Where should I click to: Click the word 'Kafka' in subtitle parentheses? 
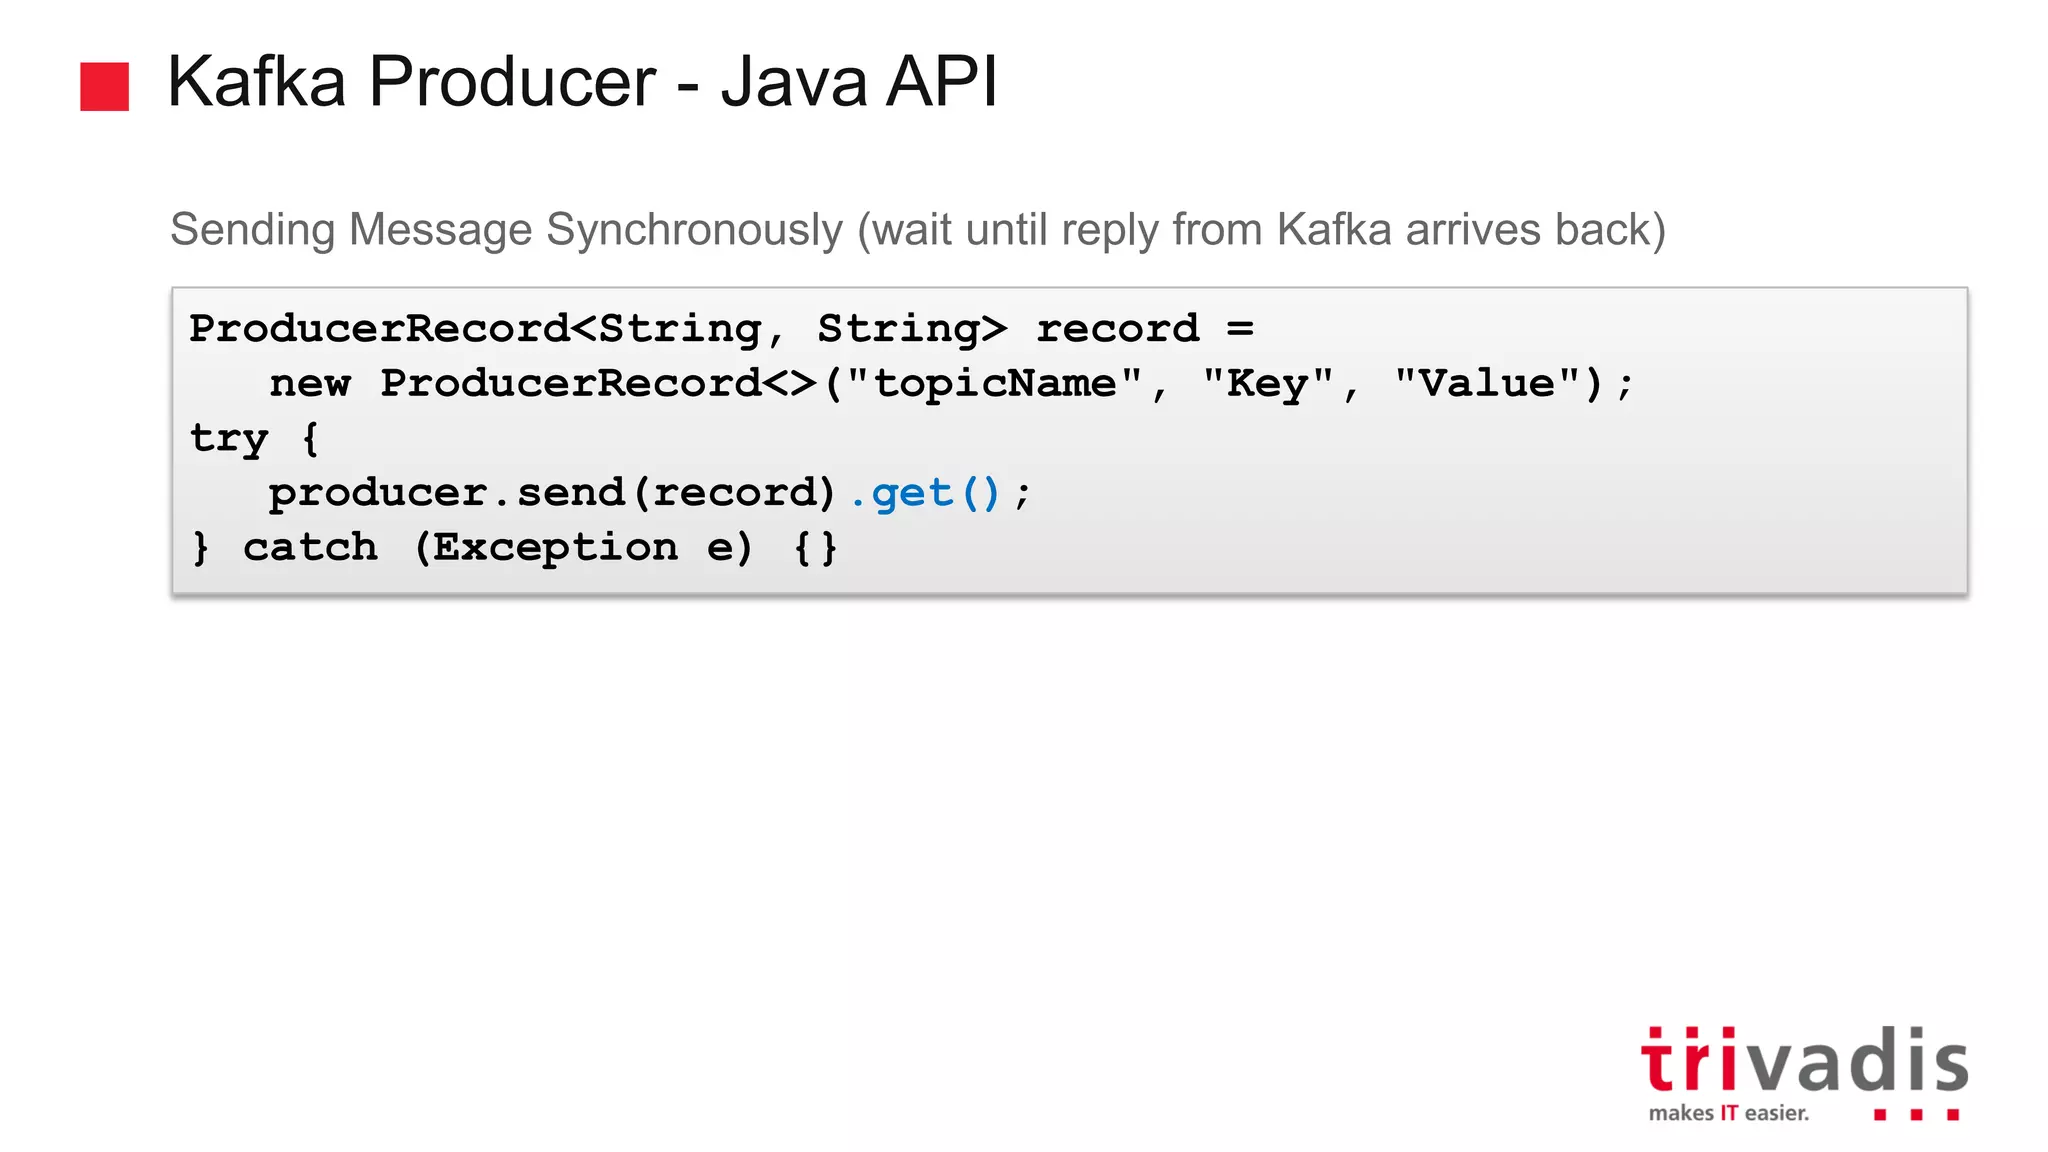click(1334, 230)
